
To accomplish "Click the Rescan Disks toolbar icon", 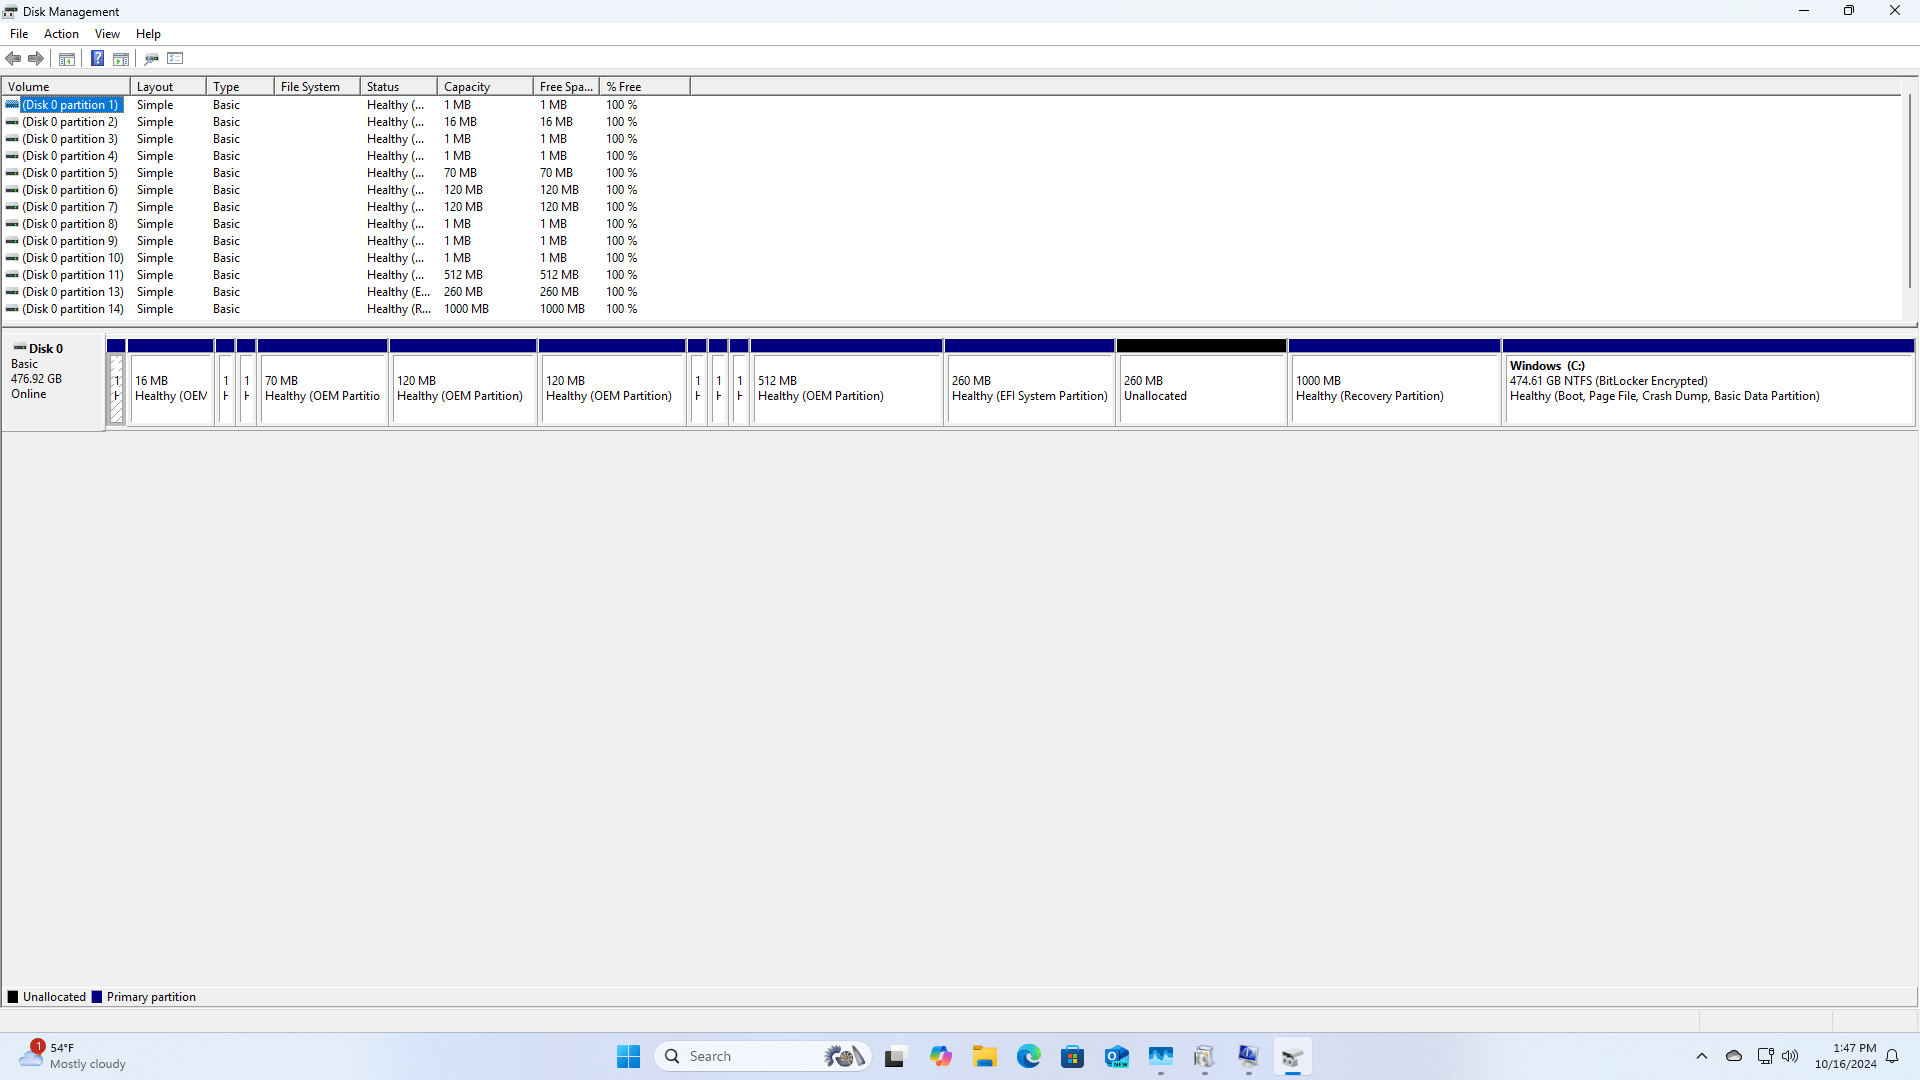I will (151, 58).
